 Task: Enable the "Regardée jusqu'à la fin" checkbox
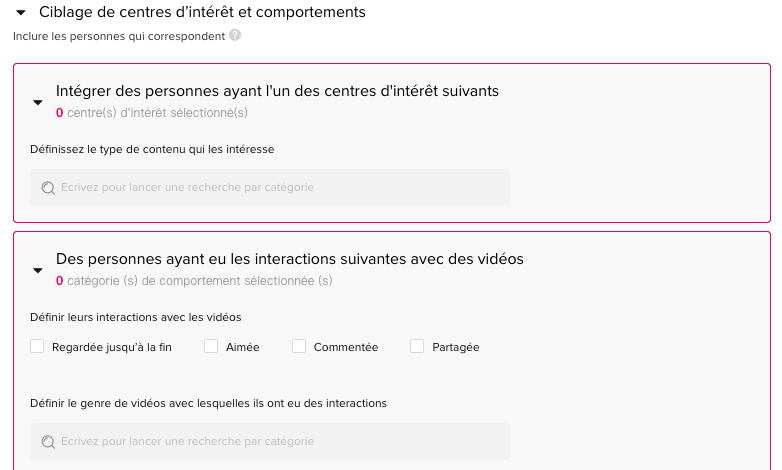(37, 347)
